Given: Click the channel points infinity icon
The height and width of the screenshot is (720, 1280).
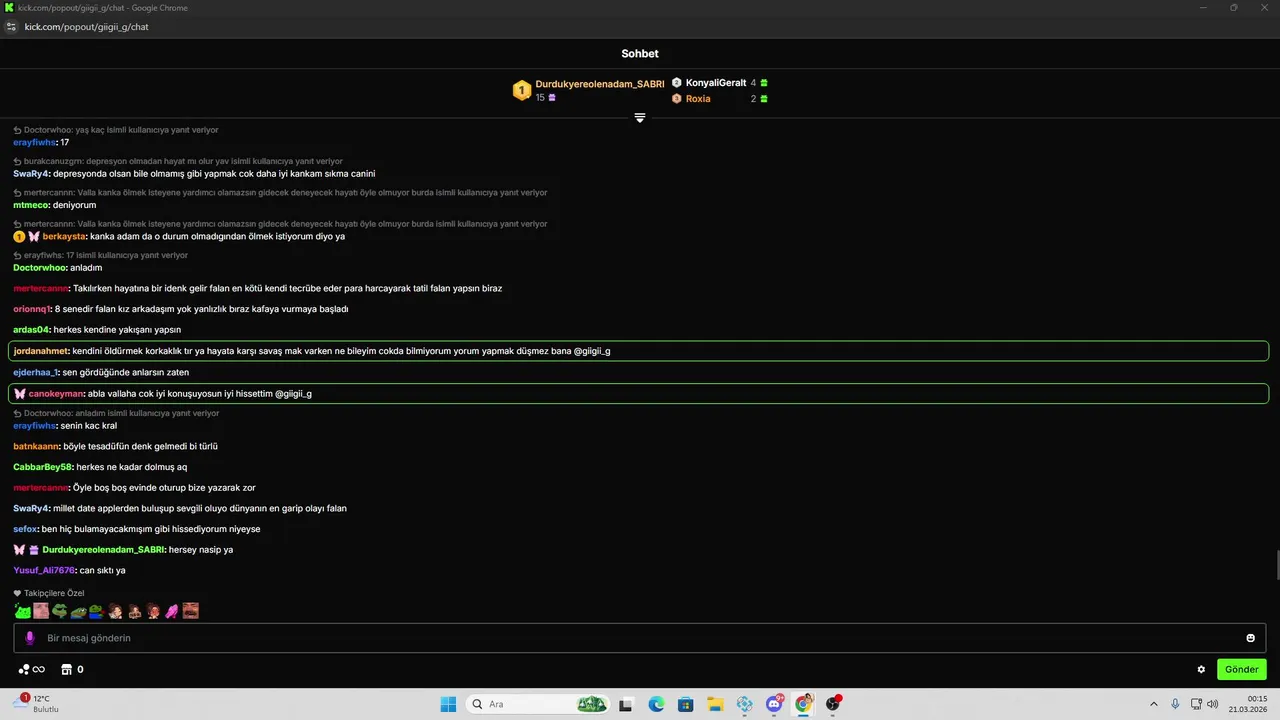Looking at the screenshot, I should tap(32, 670).
